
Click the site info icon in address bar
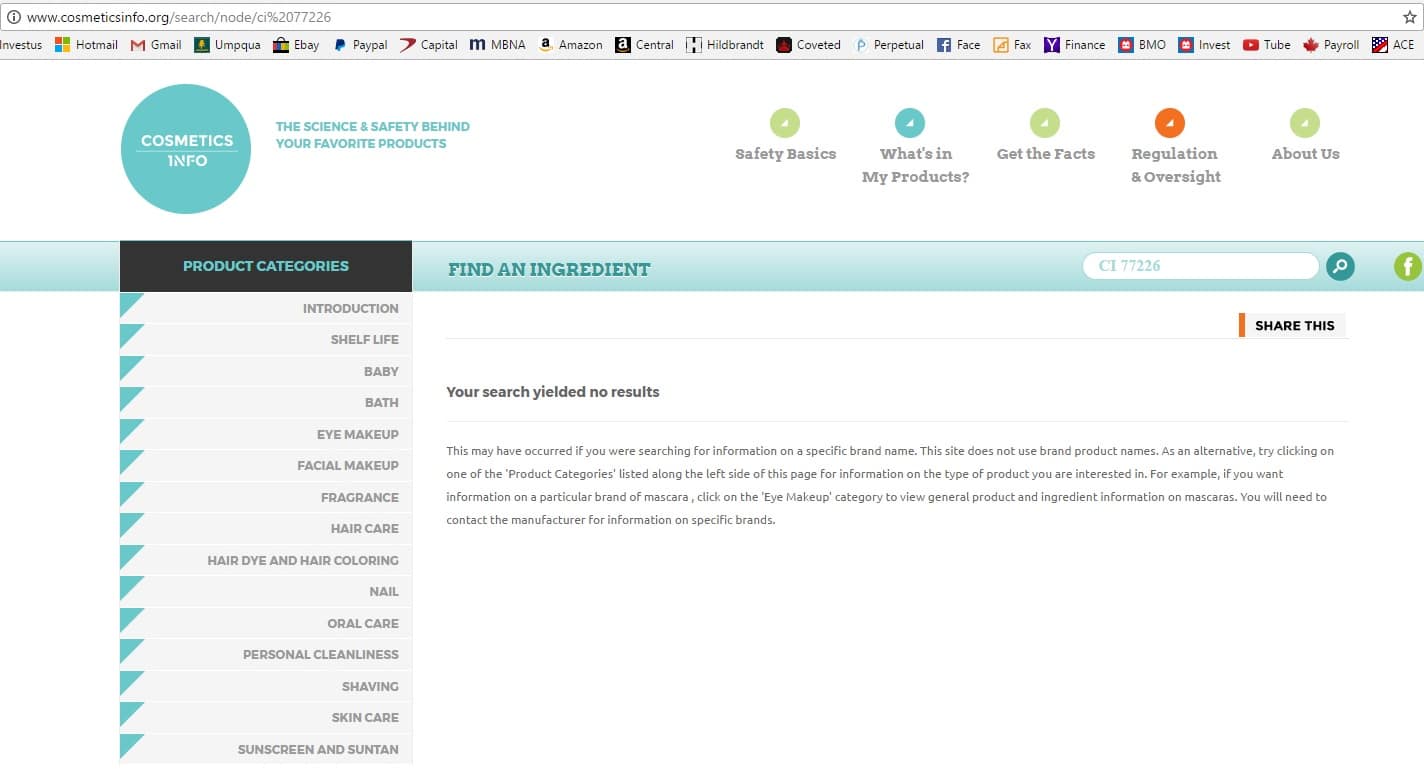coord(13,17)
